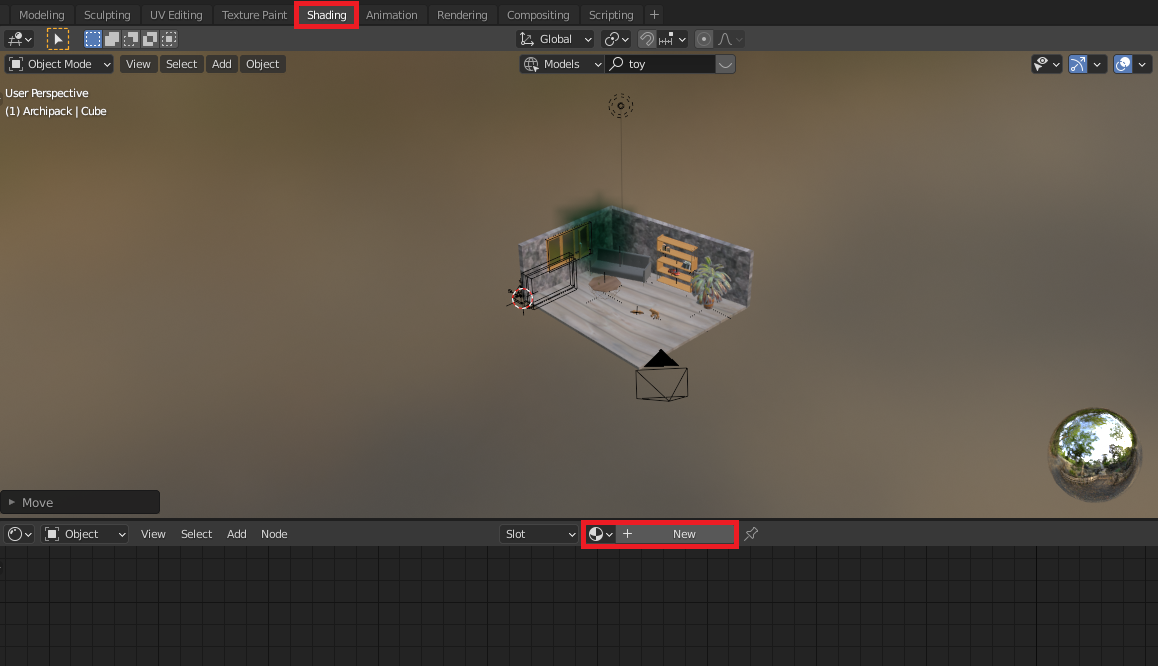Toggle viewport overlays
1158x666 pixels.
pos(1123,64)
